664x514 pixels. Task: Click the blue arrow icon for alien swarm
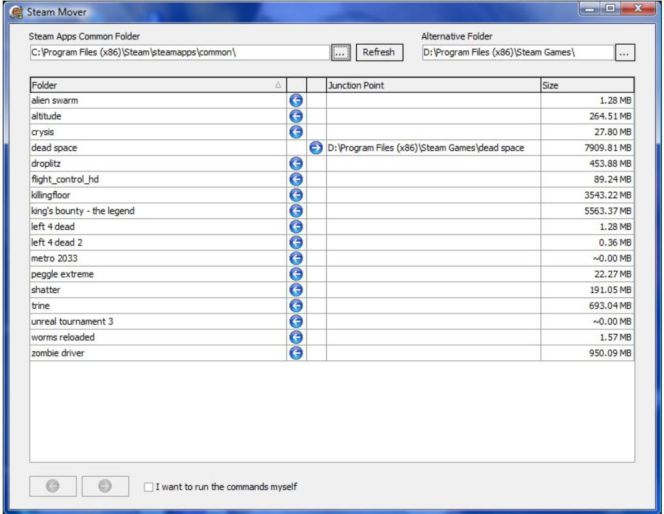(x=296, y=100)
